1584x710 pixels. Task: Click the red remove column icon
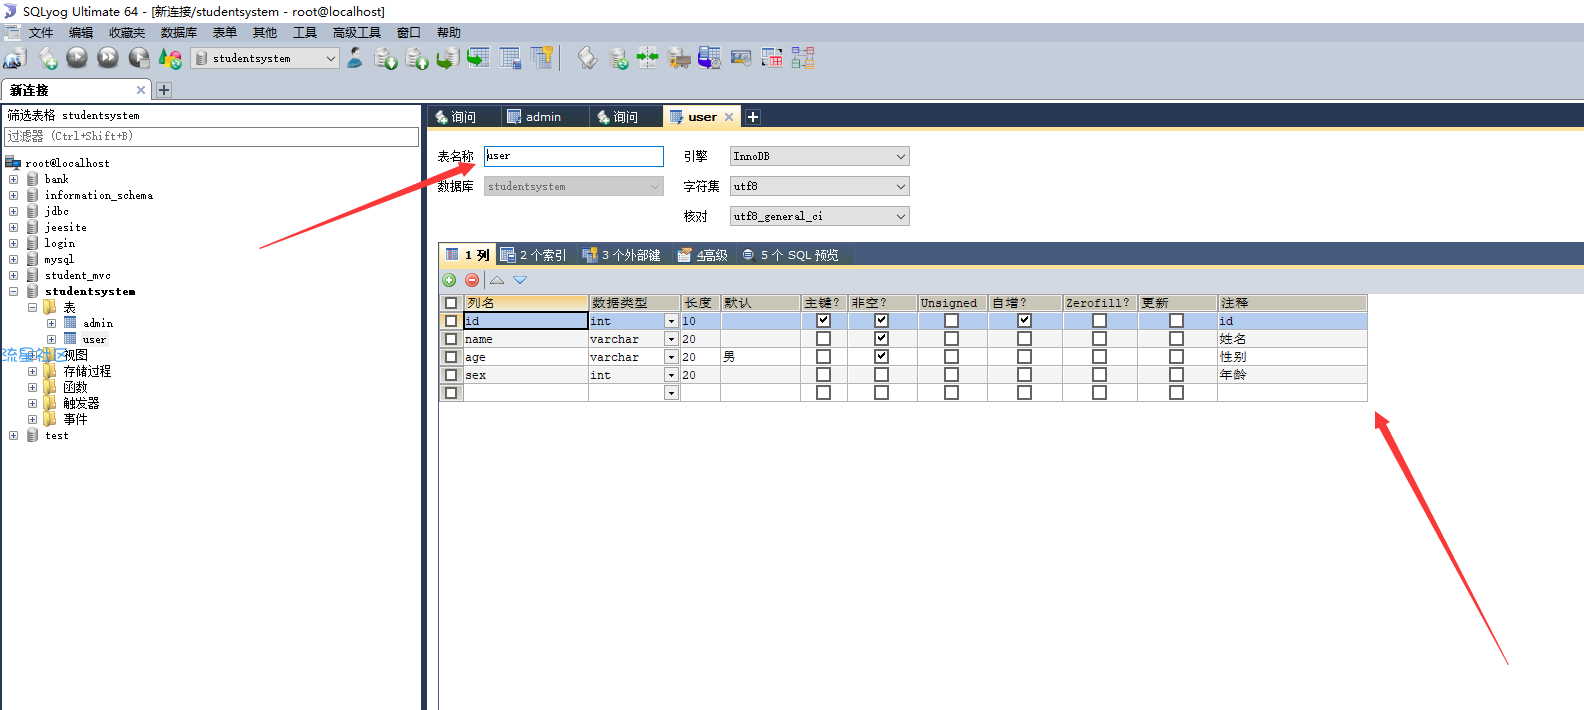(472, 280)
